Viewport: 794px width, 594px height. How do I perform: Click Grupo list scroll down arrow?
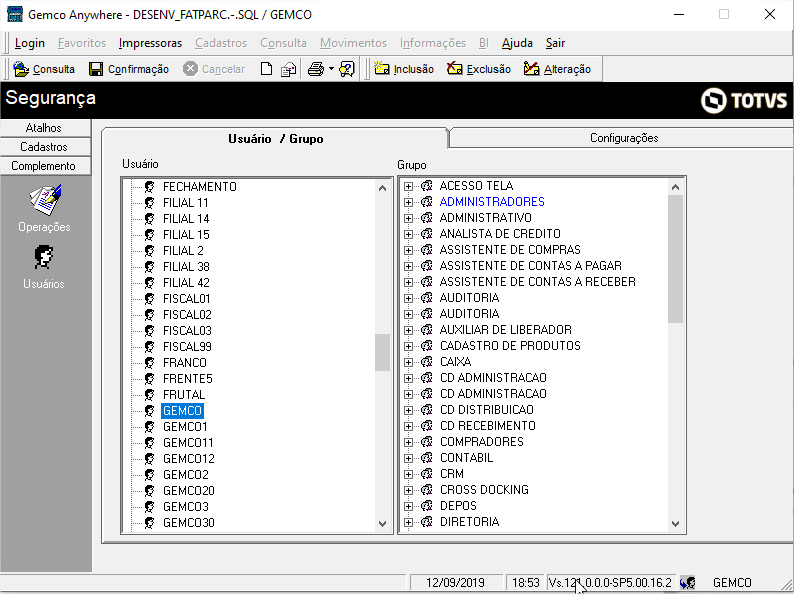[x=675, y=523]
